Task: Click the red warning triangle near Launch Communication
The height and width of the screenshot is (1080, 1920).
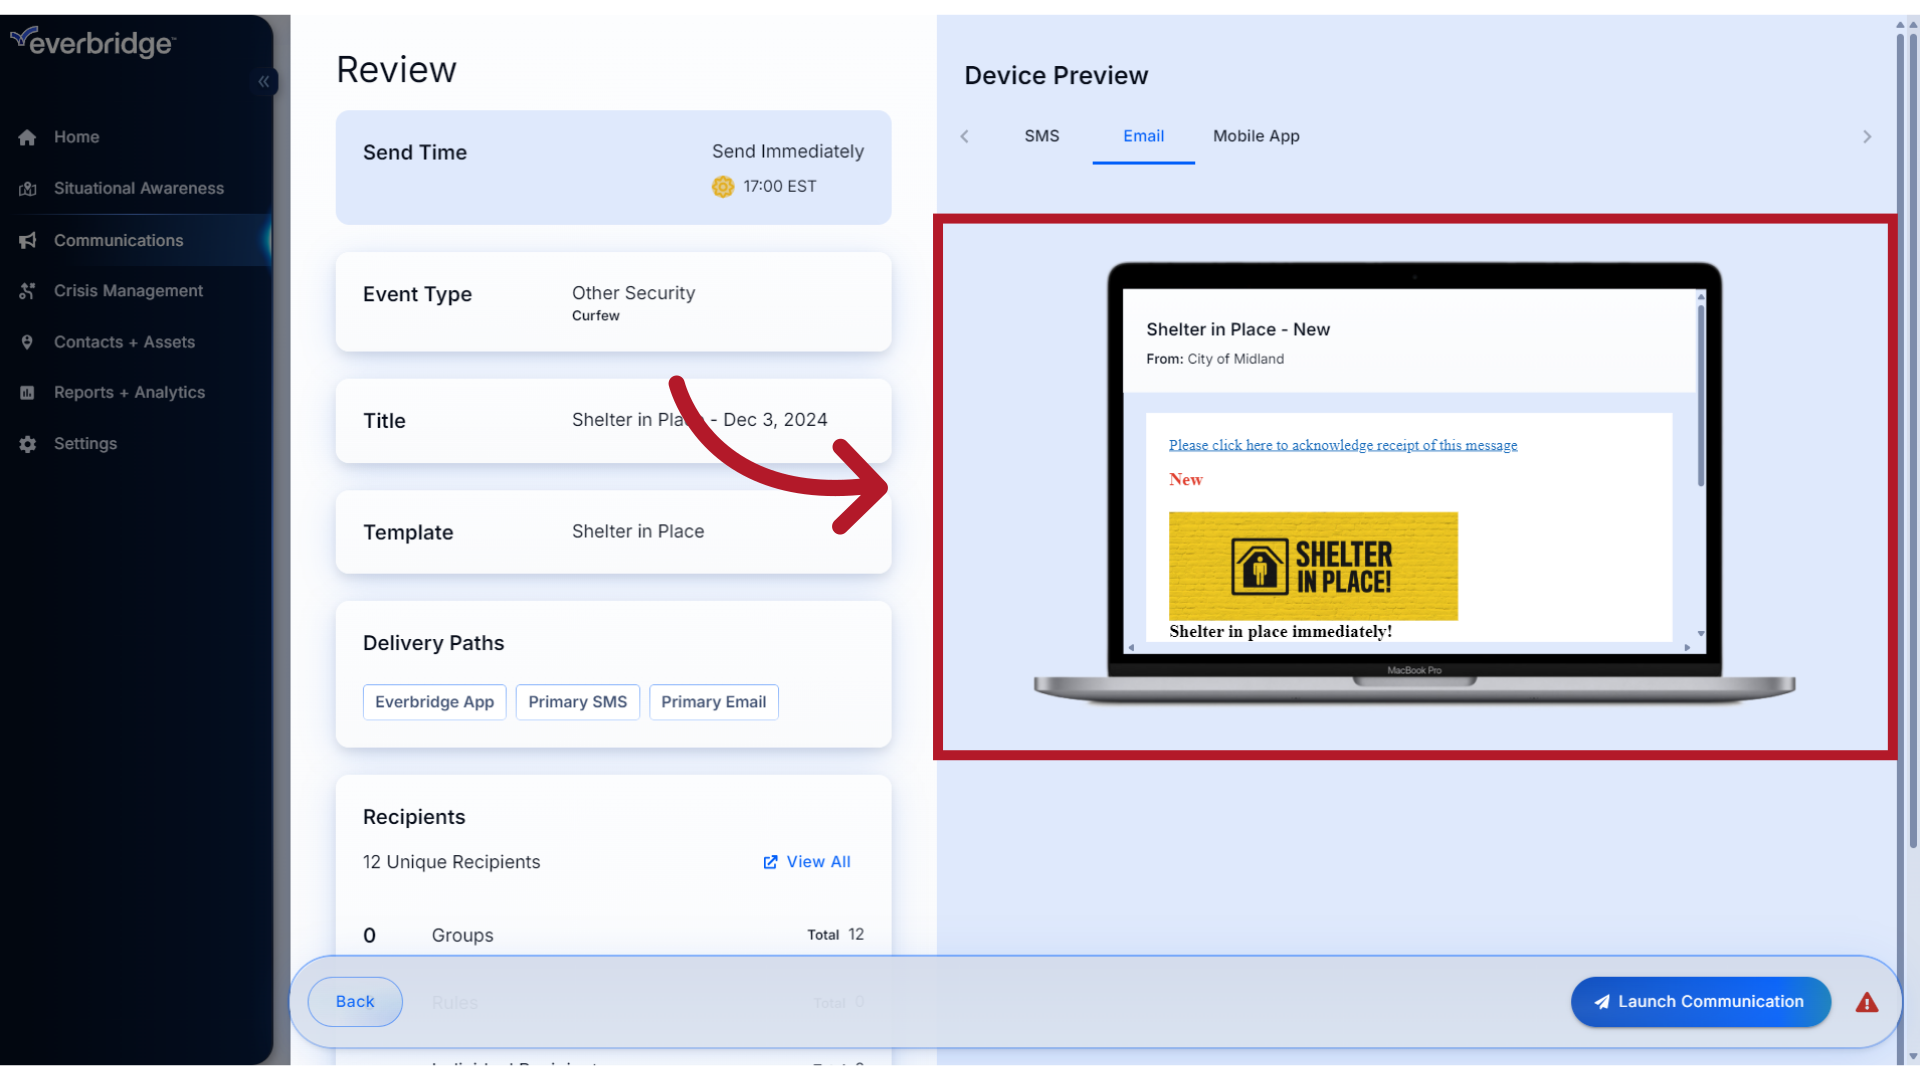Action: coord(1867,1002)
